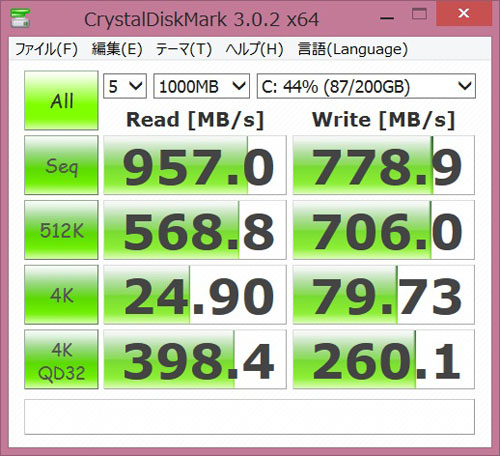Close the CrystalDiskMark window
Viewport: 500px width, 456px height.
[464, 14]
